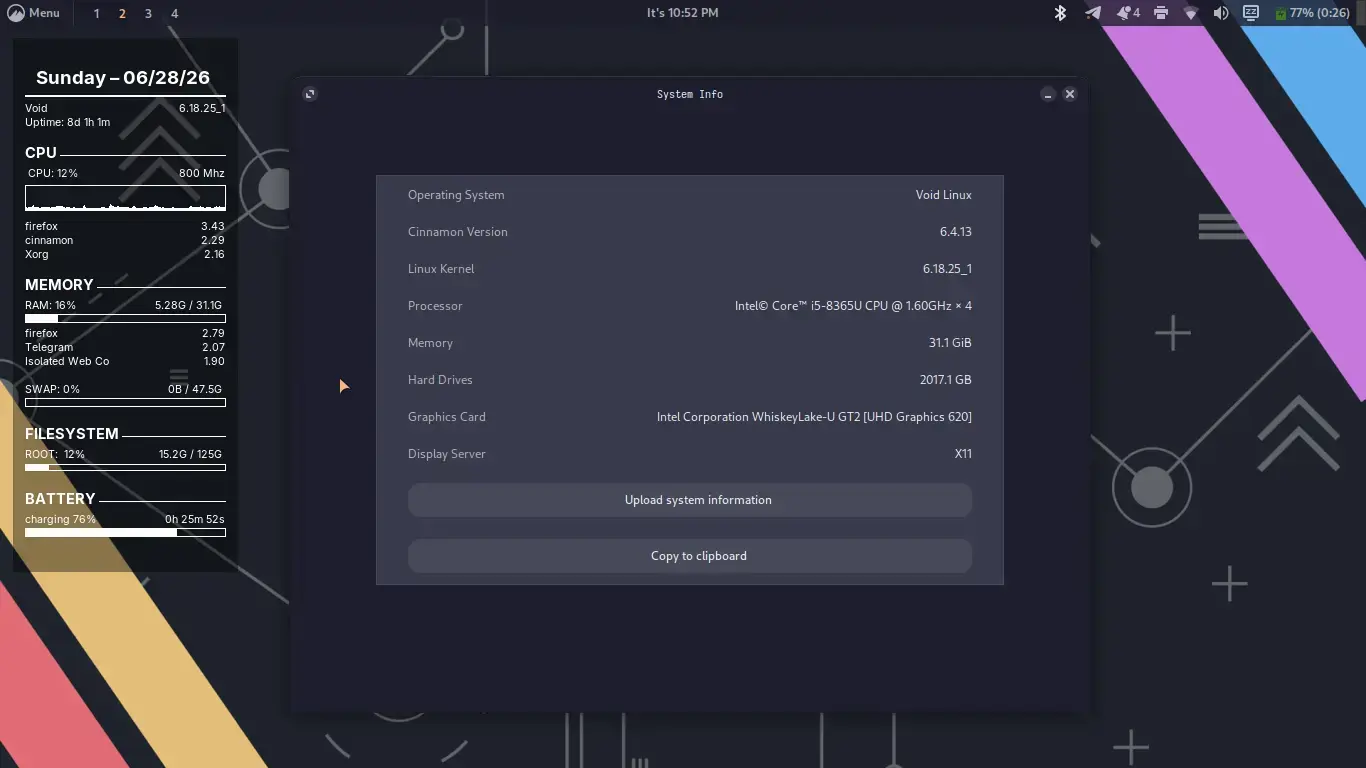Select the Linux Kernel label

[441, 269]
